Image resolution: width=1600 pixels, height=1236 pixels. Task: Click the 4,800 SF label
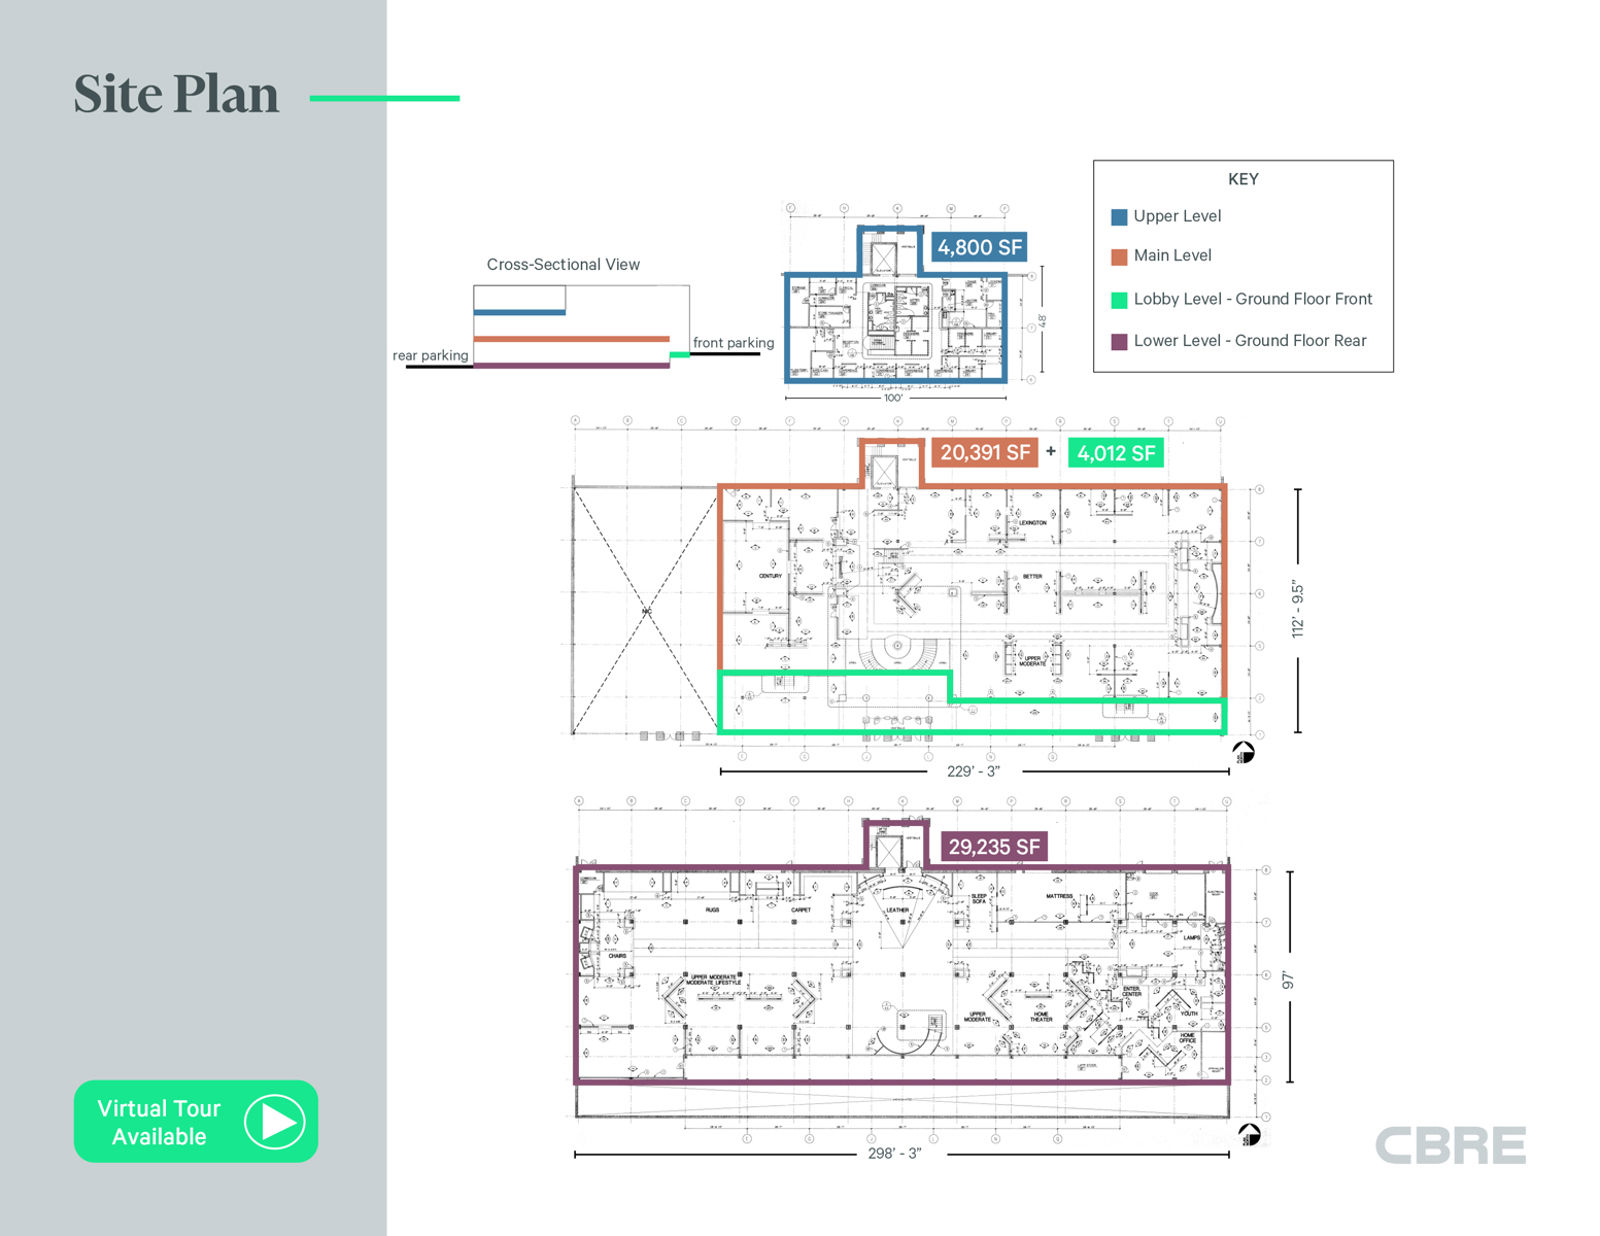click(x=979, y=247)
